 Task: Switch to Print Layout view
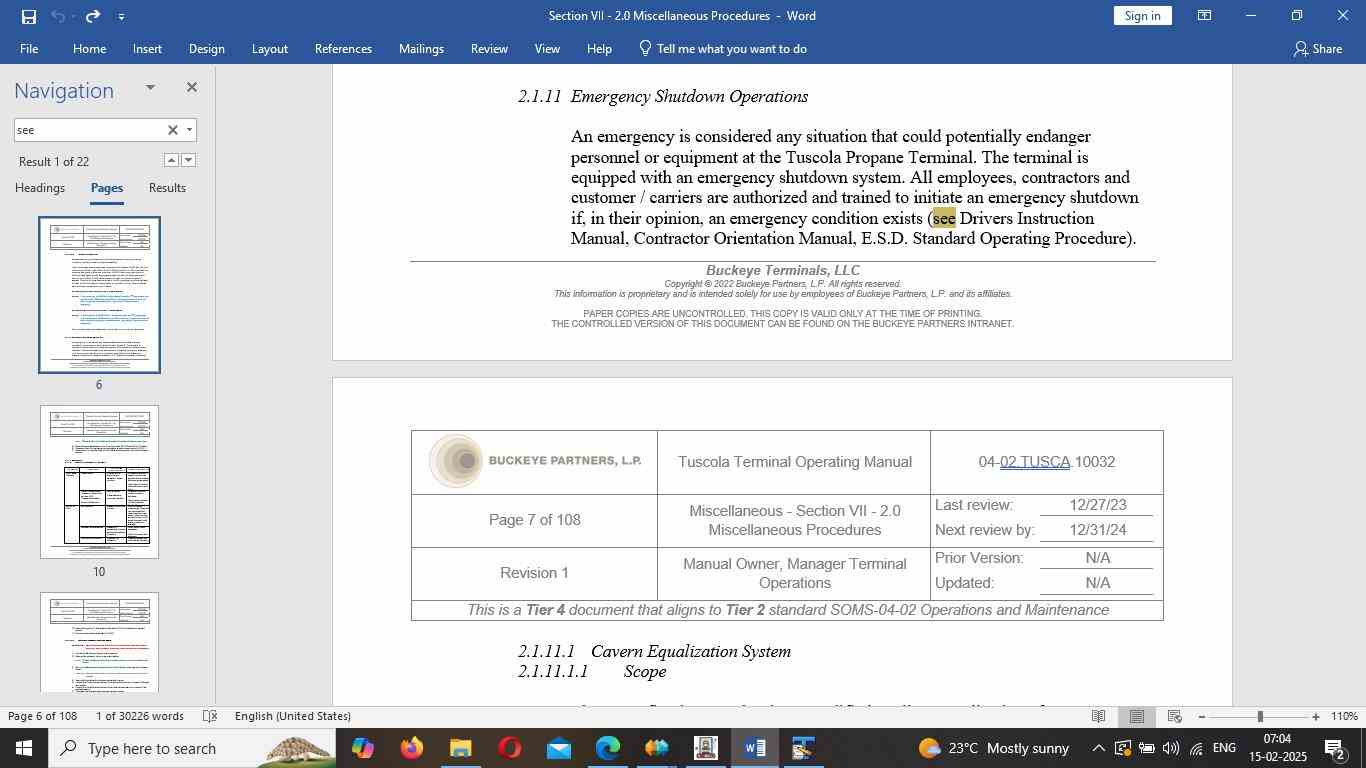point(1136,716)
